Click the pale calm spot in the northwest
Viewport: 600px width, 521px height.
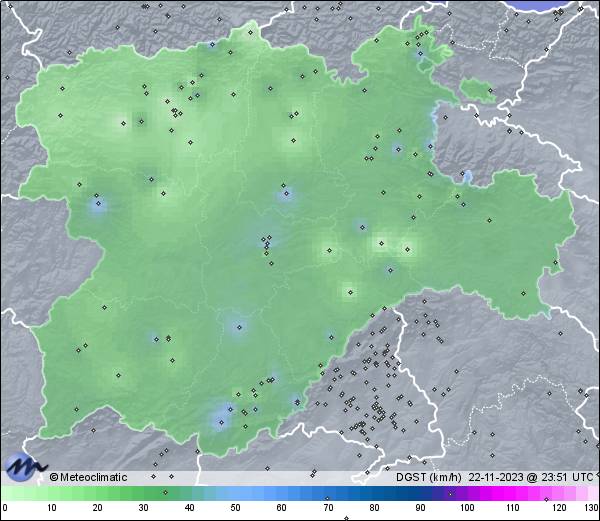(x=125, y=123)
